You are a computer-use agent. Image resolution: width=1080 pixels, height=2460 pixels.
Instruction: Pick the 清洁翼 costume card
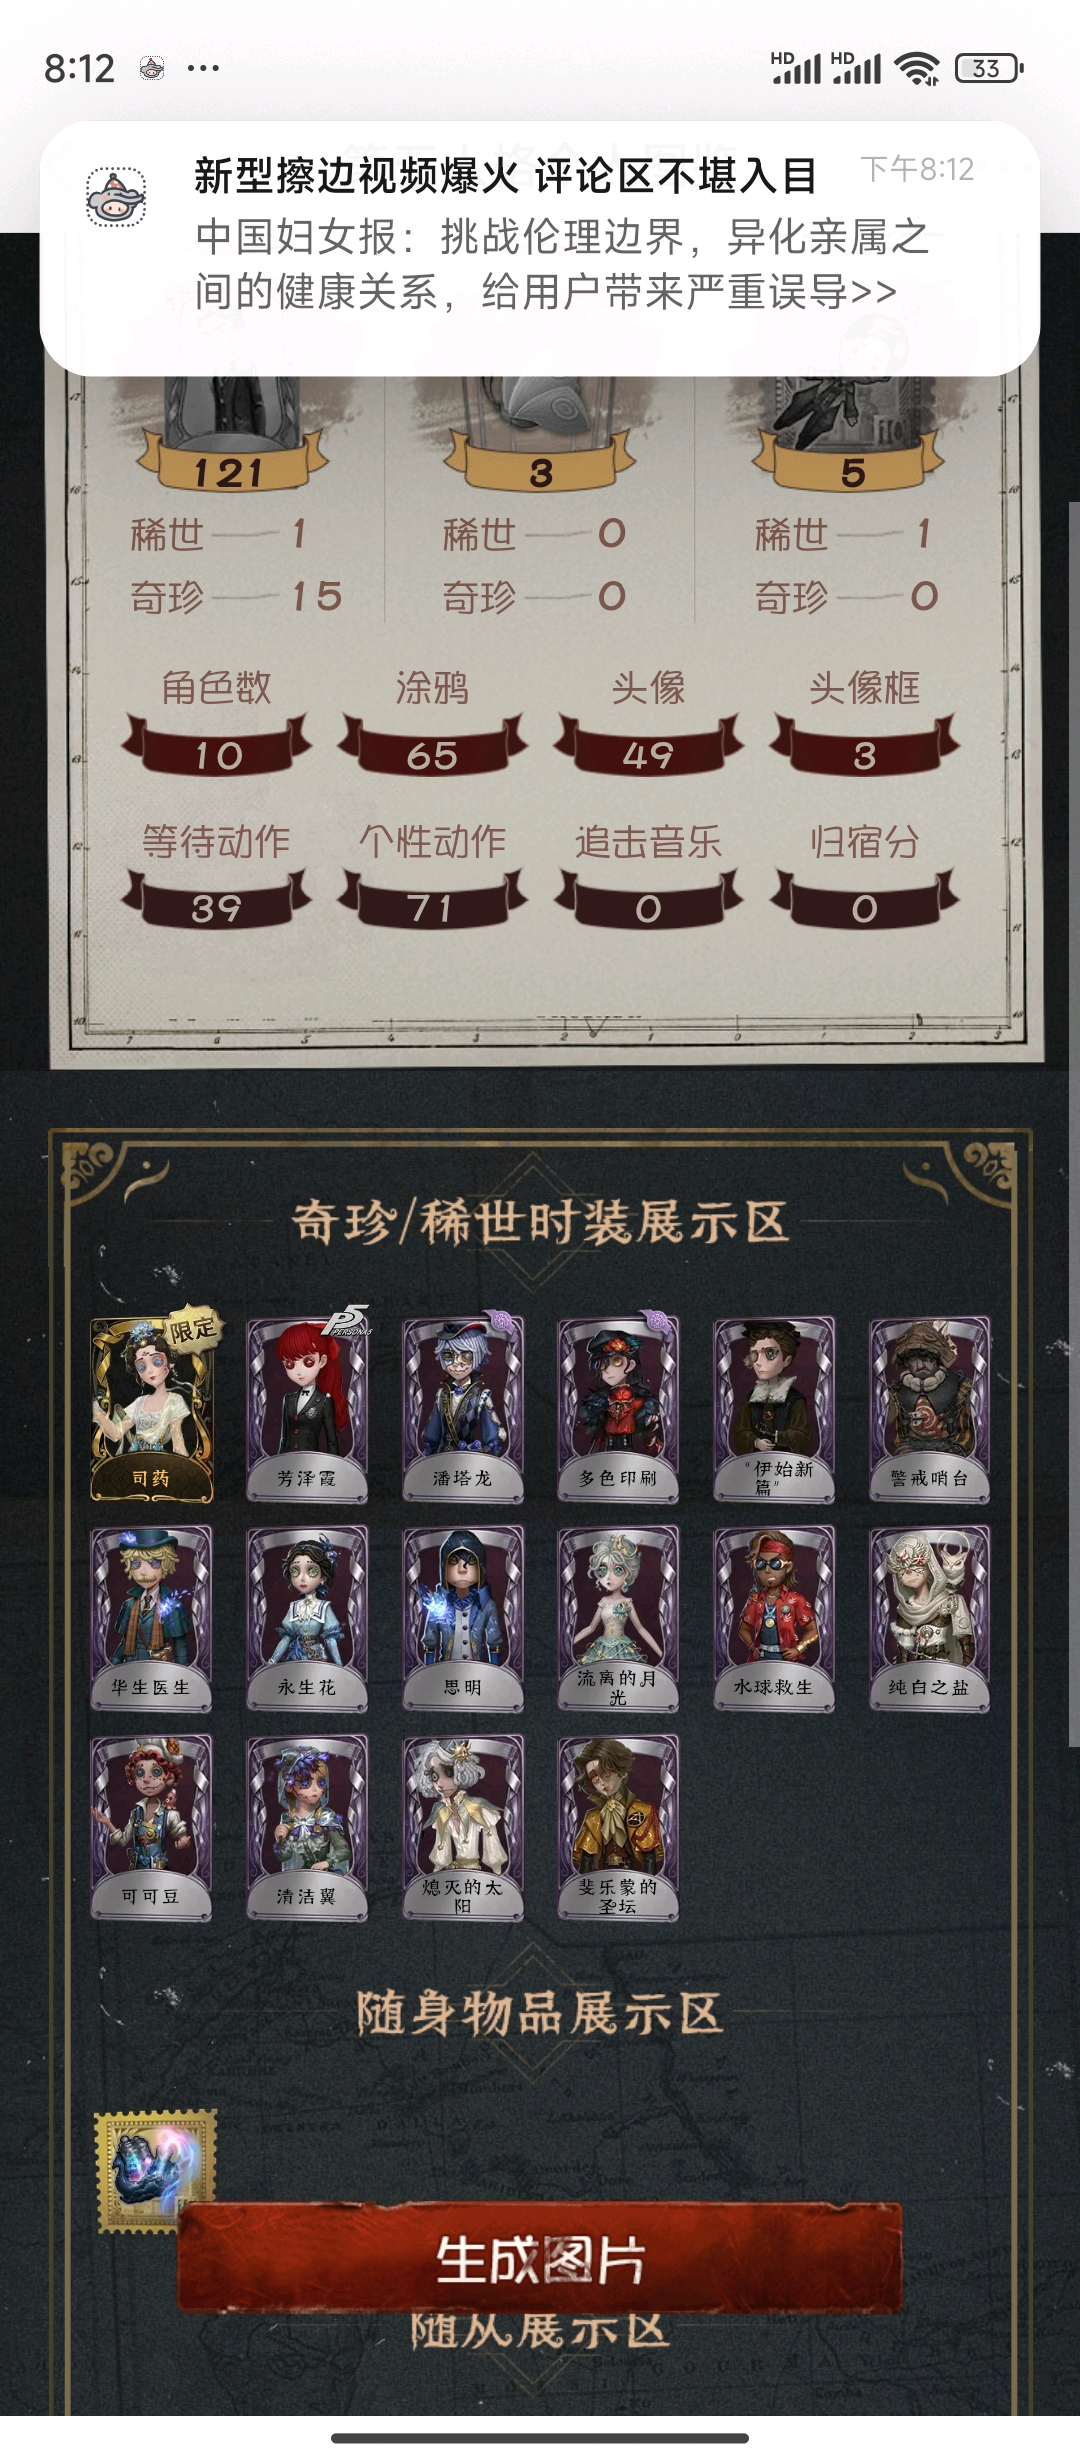pos(307,1828)
